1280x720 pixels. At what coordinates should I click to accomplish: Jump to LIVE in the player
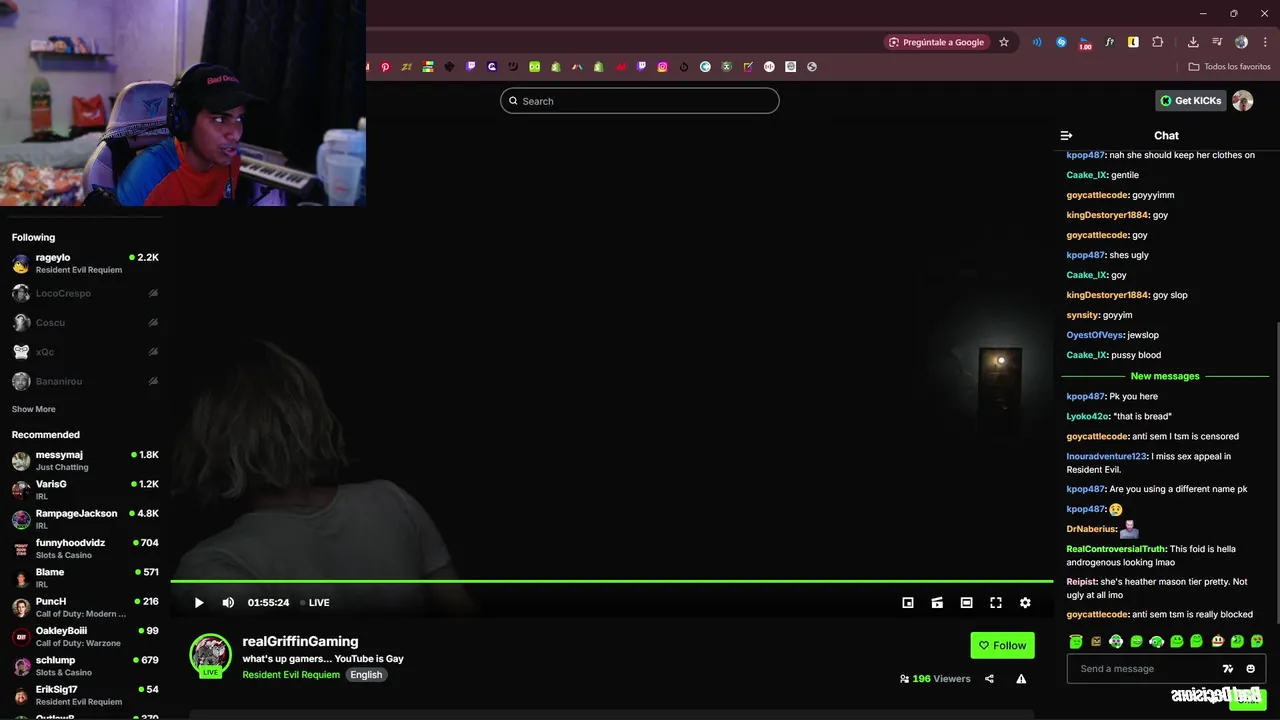[315, 603]
